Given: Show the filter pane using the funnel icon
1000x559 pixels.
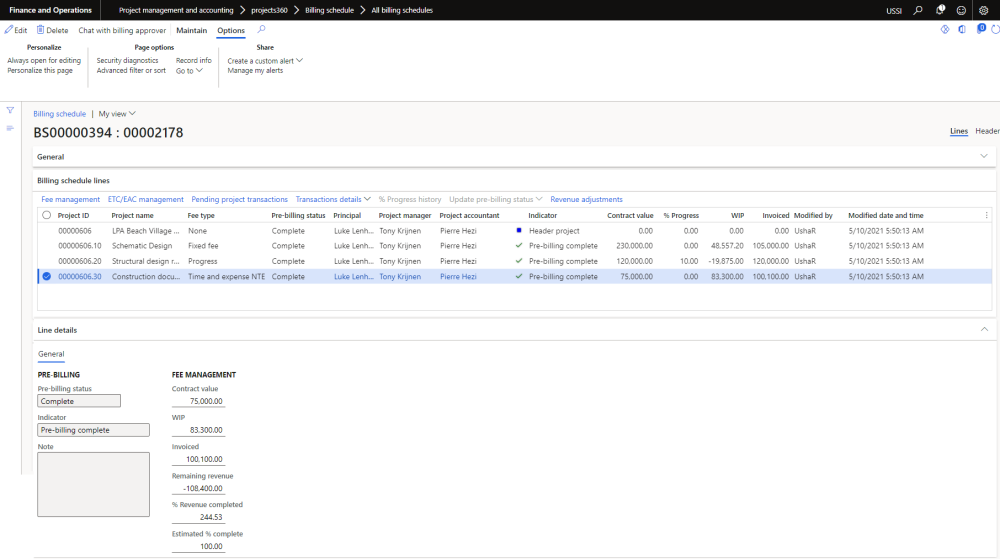Looking at the screenshot, I should click(x=10, y=110).
